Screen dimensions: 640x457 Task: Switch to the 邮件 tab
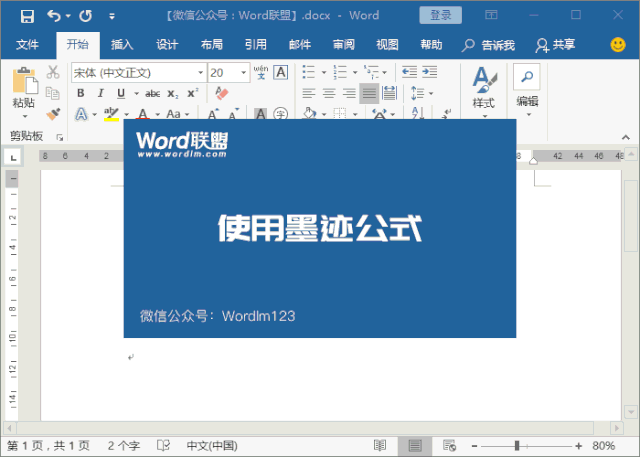click(300, 44)
